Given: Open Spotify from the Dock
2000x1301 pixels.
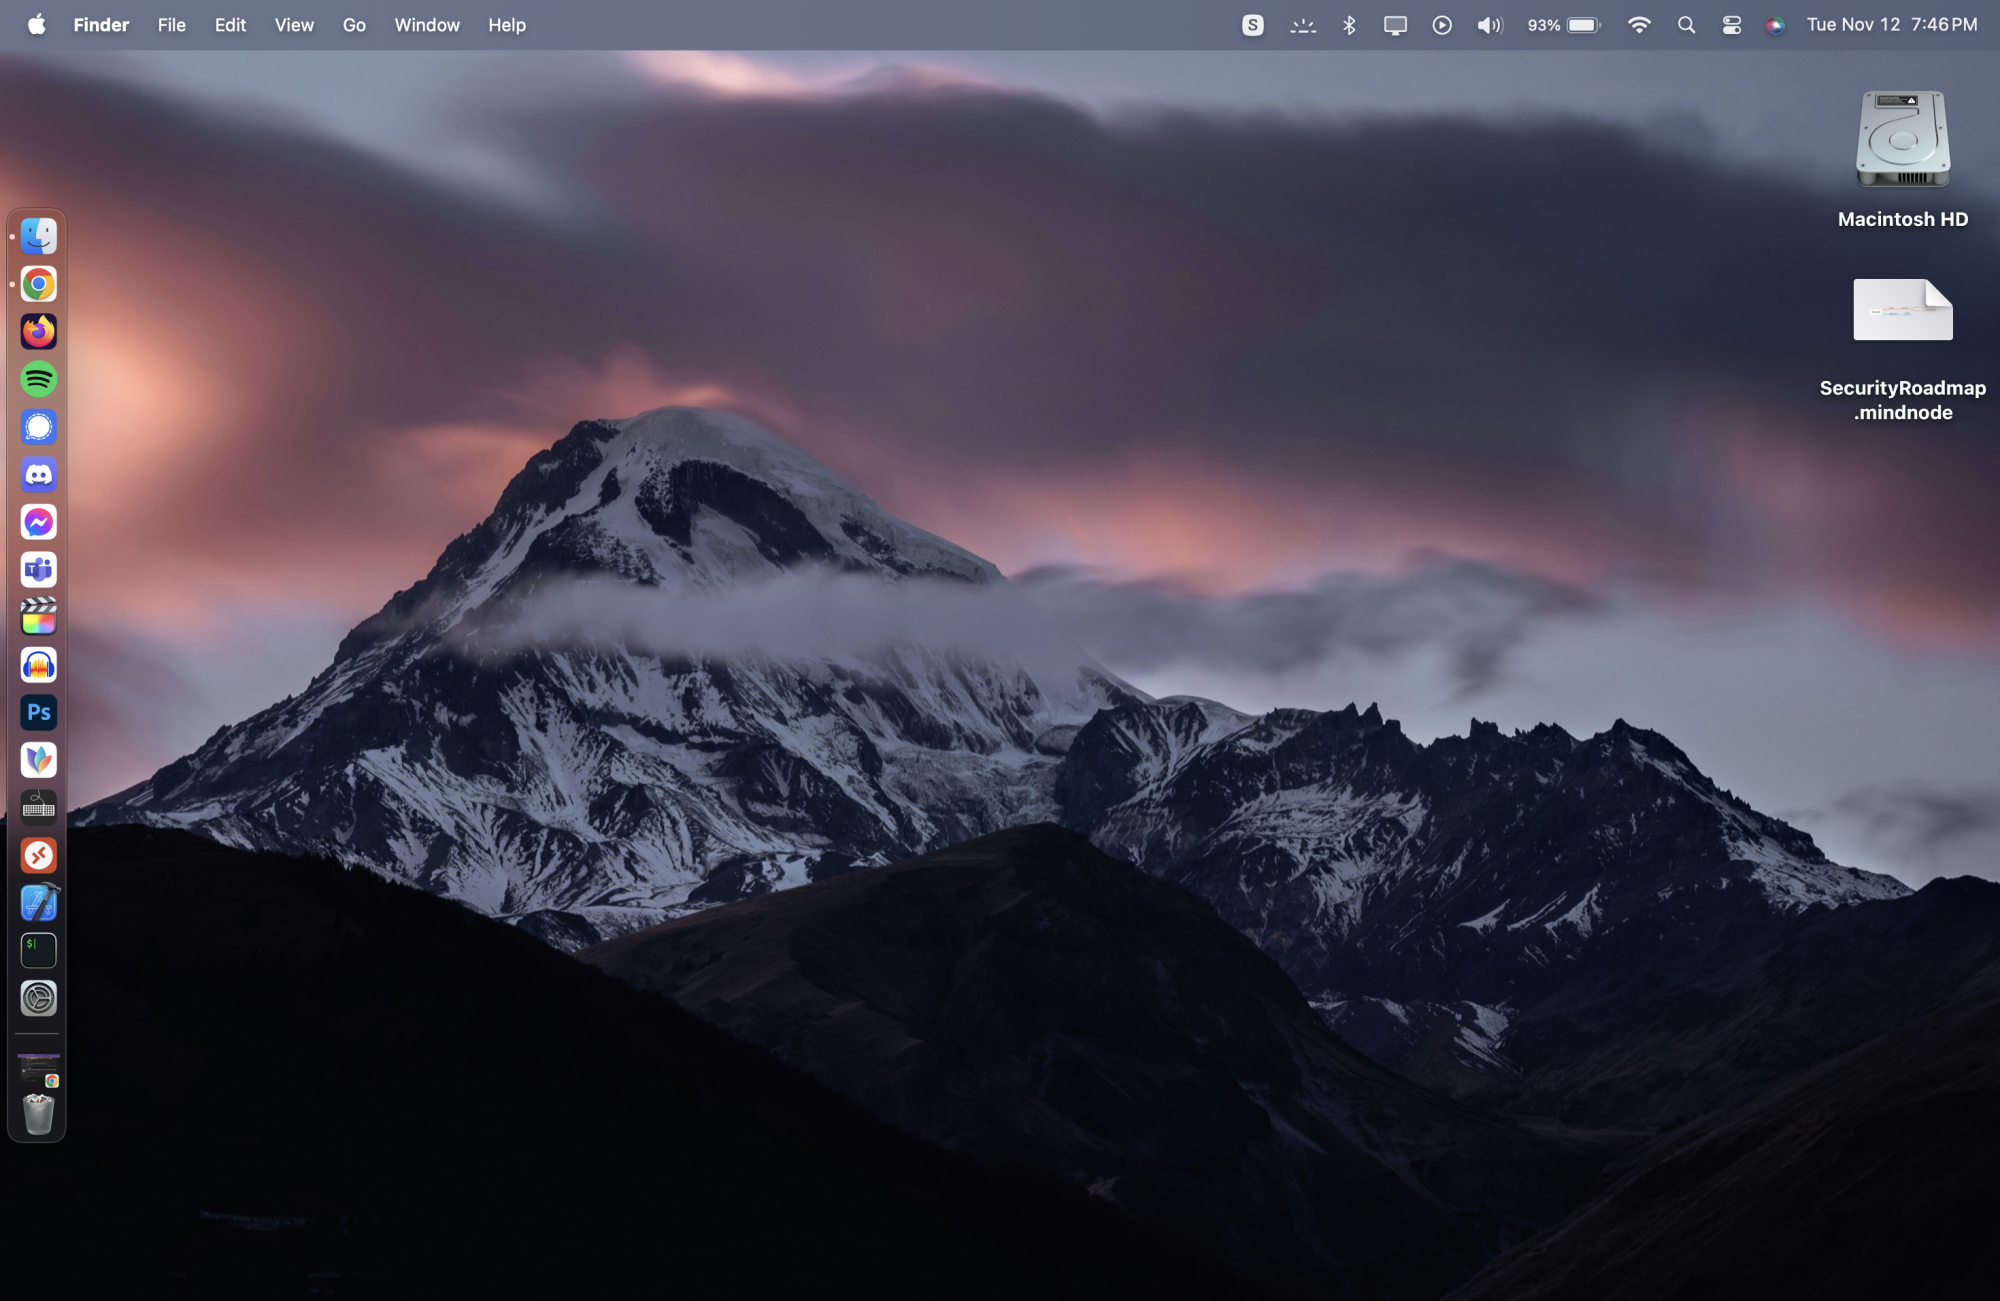Looking at the screenshot, I should click(x=38, y=379).
